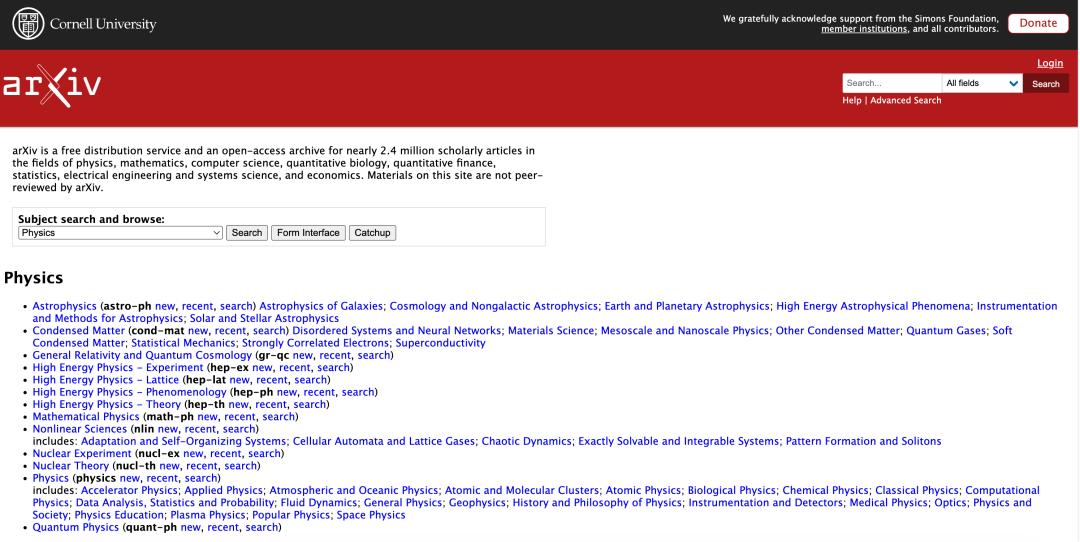1080x542 pixels.
Task: Open Superconductivity link
Action: (x=440, y=343)
